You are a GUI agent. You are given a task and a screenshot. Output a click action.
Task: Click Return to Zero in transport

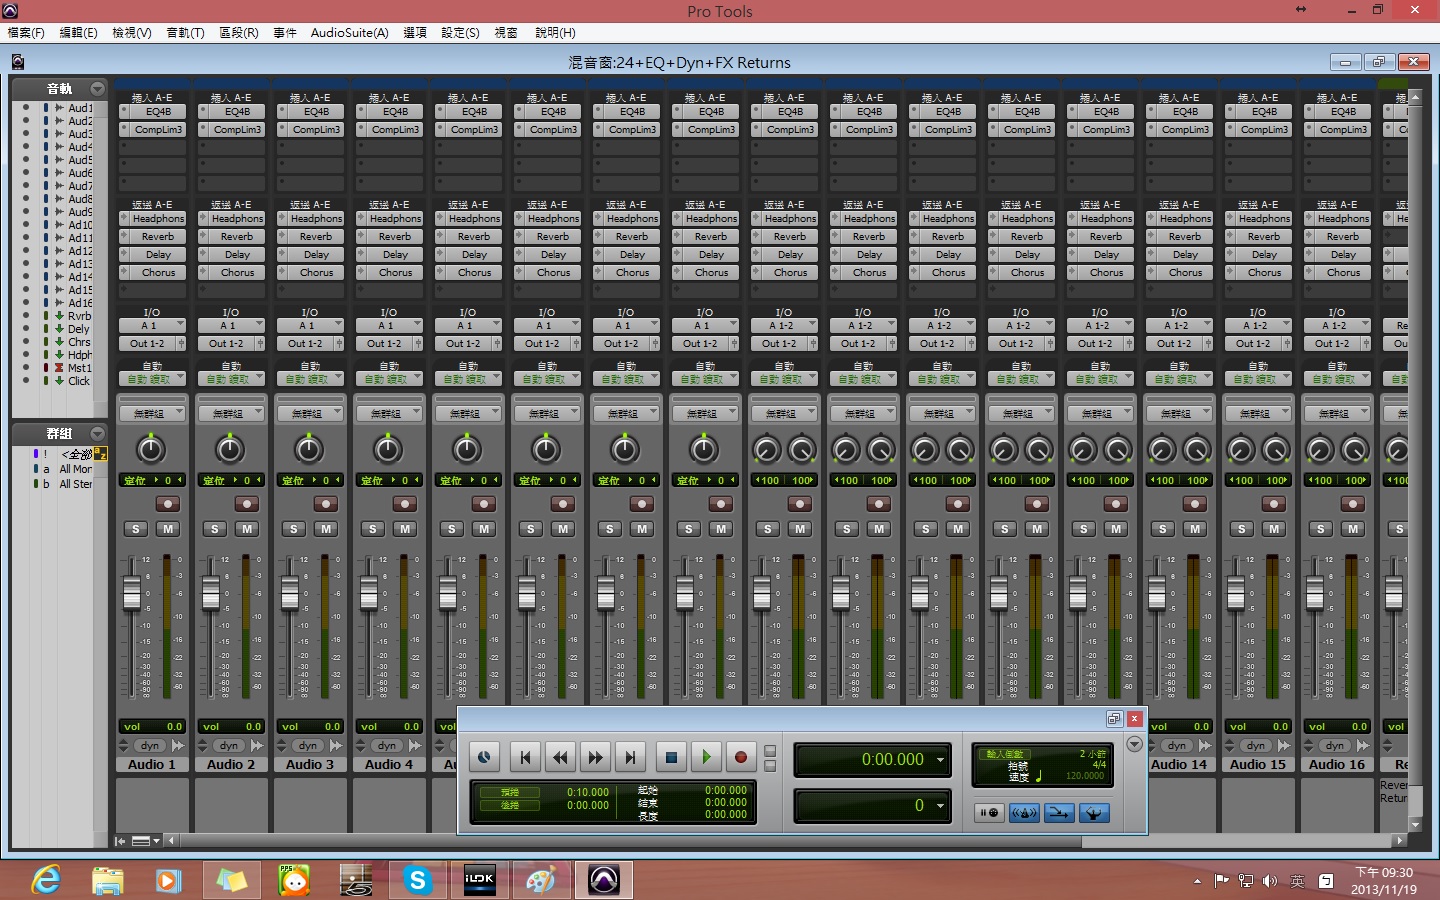click(525, 758)
